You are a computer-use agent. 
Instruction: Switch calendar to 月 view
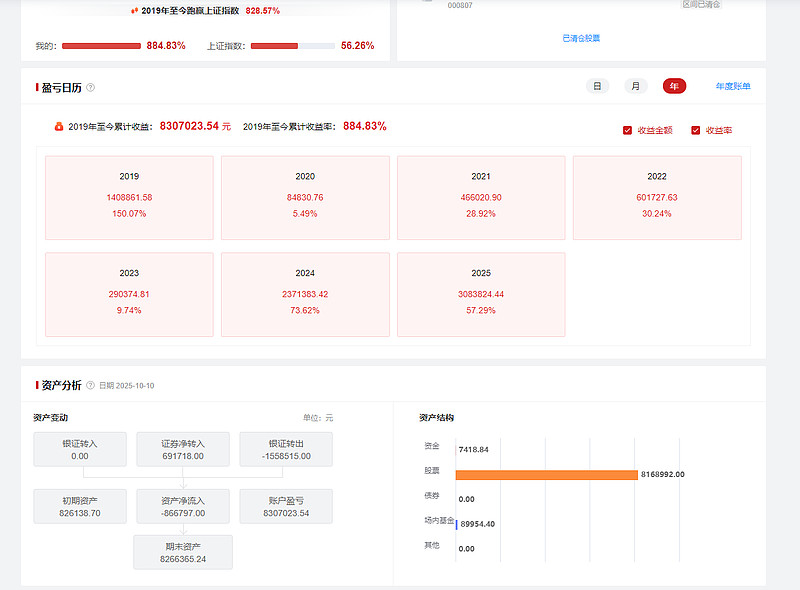coord(636,86)
